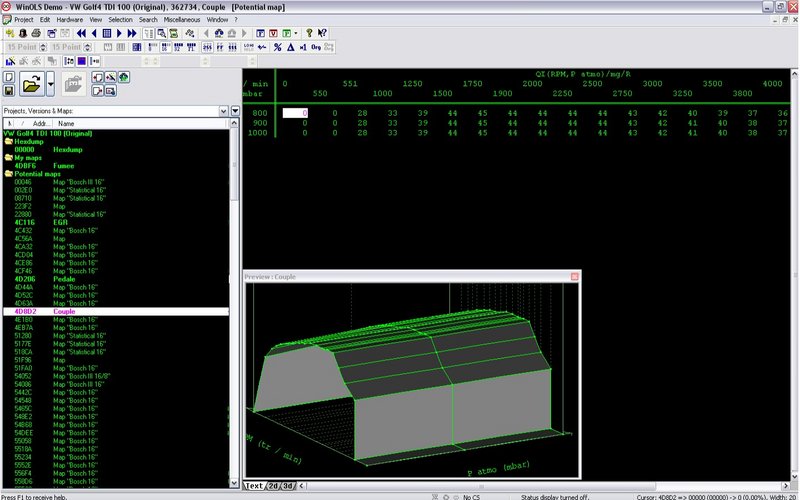Select the 4D8D2 Couple map row
Viewport: 800px width, 500px height.
click(x=115, y=311)
